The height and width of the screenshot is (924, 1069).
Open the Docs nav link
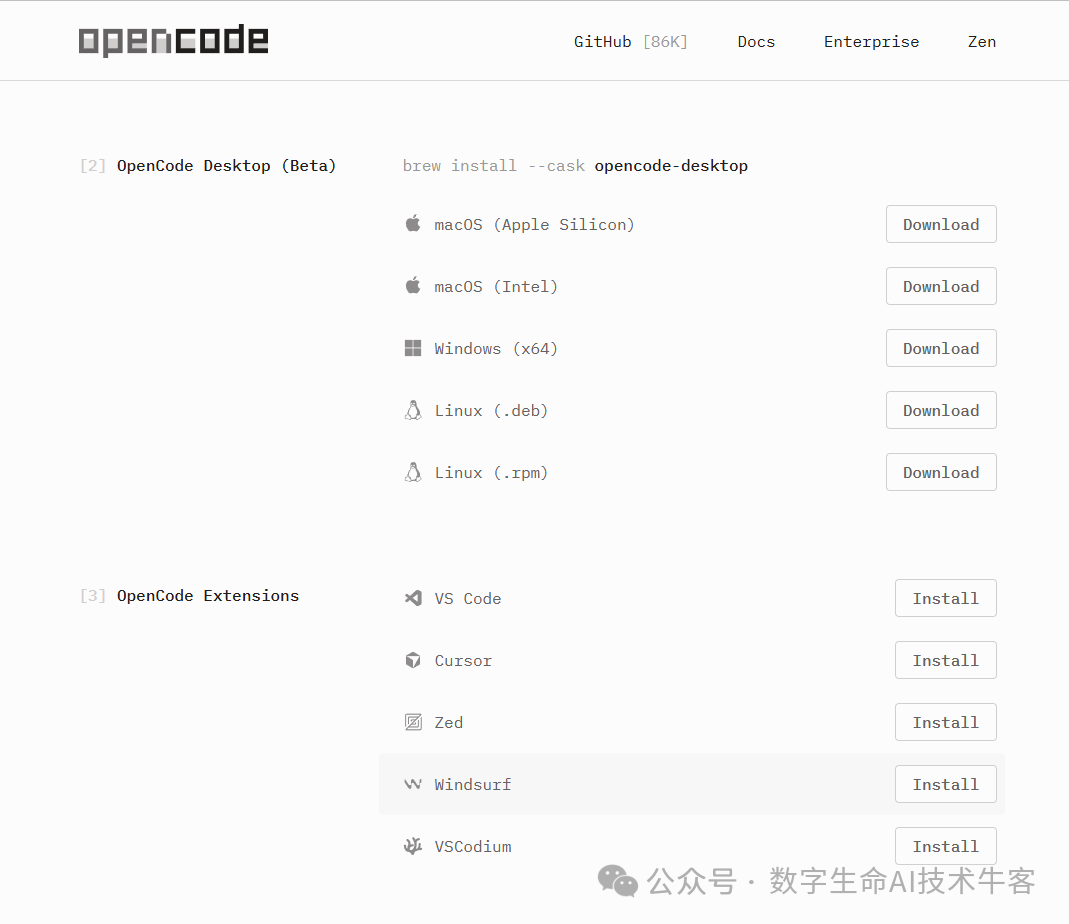(756, 42)
